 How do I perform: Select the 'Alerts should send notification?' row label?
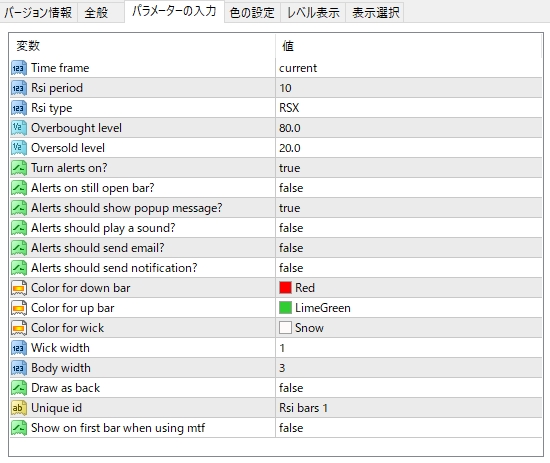coord(114,268)
